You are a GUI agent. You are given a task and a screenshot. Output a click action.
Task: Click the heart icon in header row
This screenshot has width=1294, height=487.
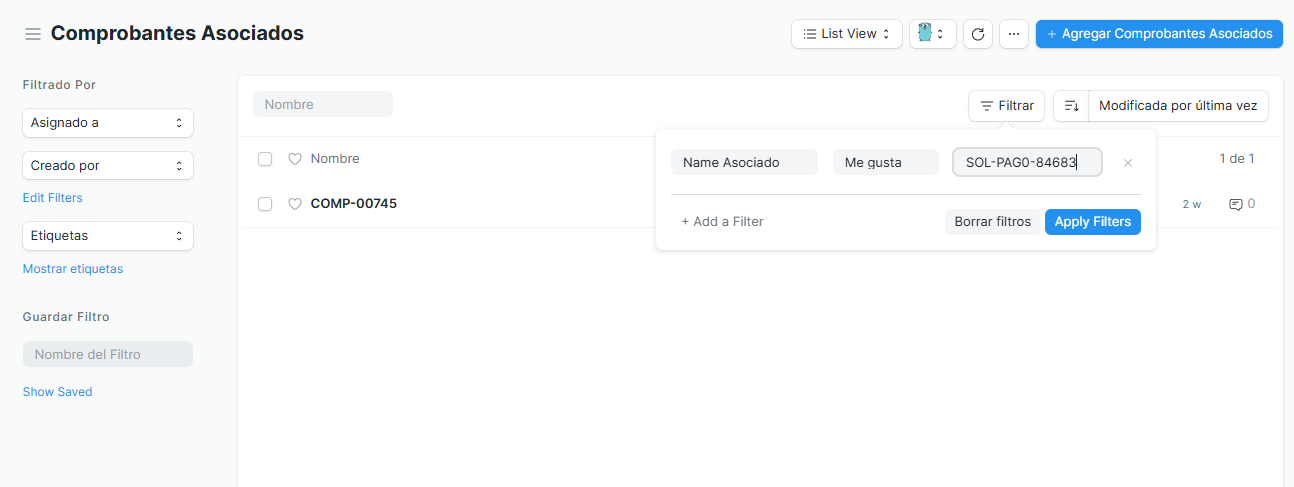coord(295,159)
